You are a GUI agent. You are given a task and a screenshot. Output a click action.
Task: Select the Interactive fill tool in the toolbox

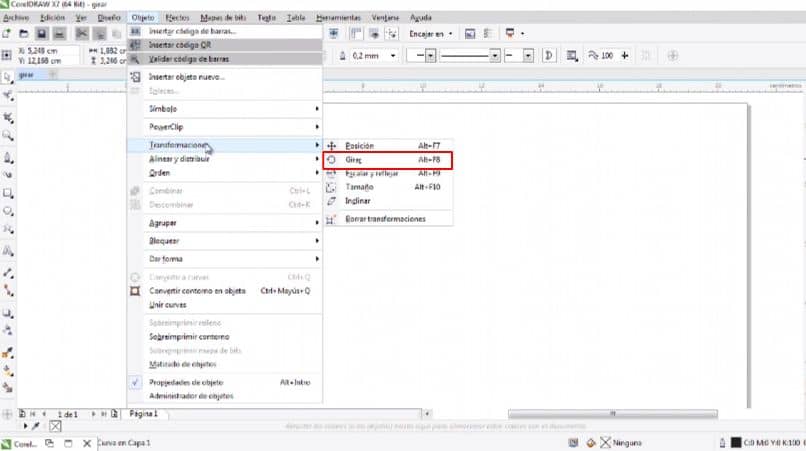pos(7,371)
